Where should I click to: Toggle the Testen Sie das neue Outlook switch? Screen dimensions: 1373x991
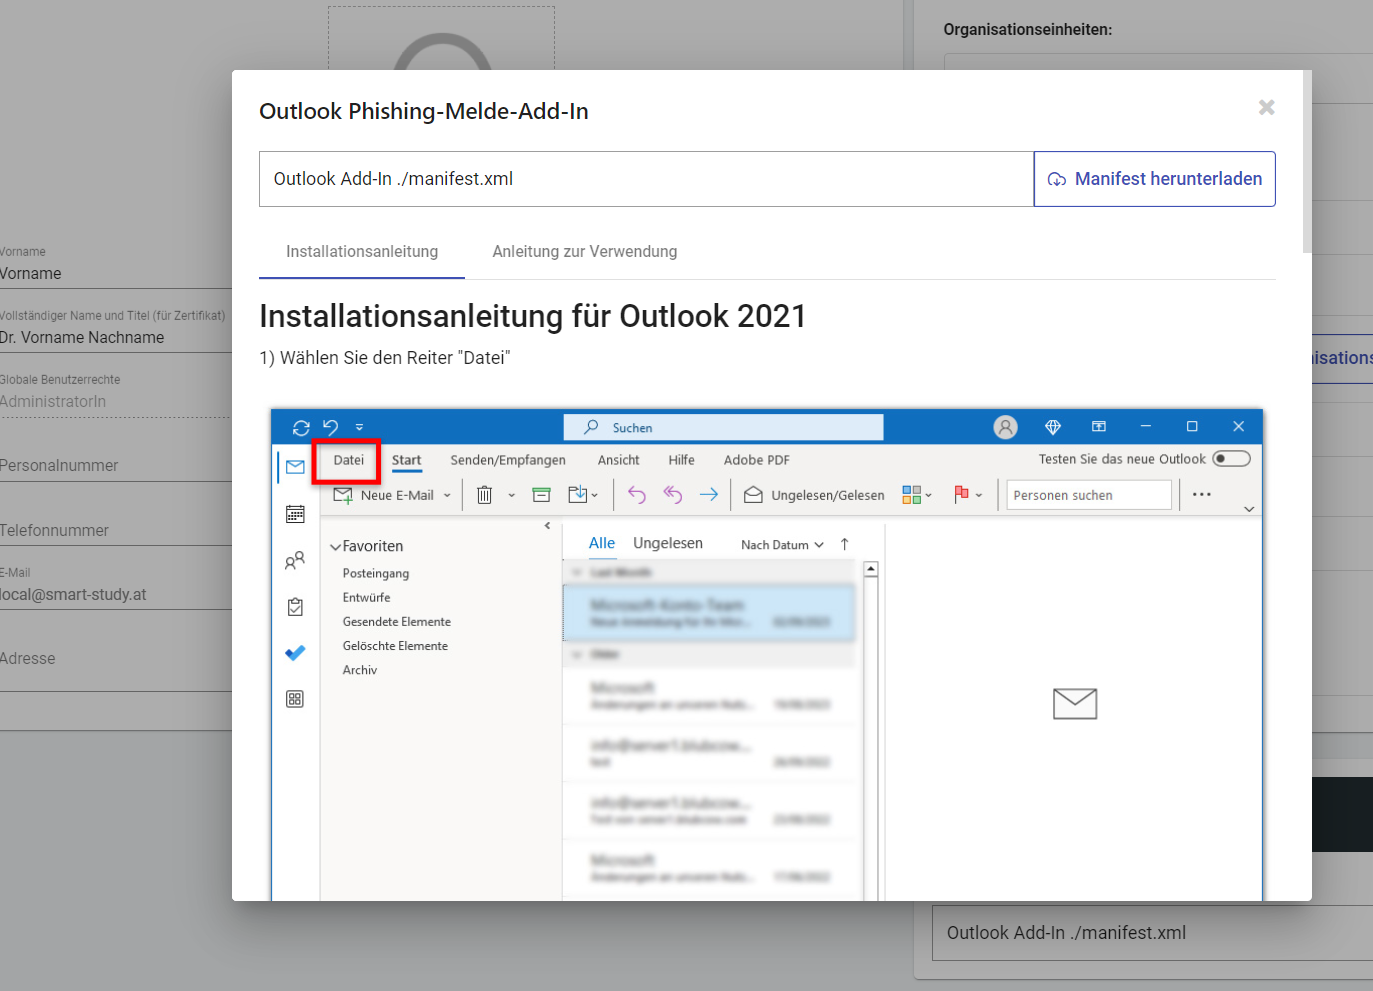1231,459
